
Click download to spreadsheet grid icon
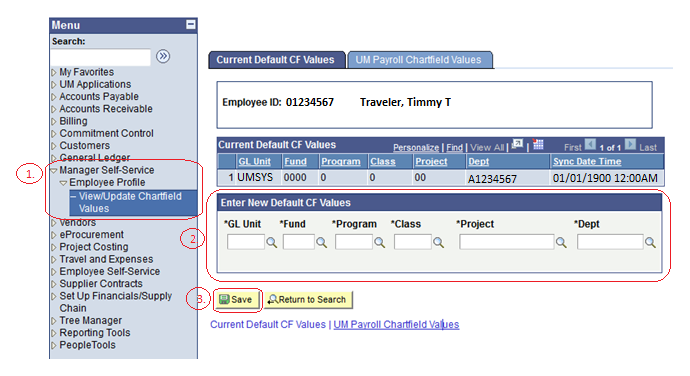coord(538,144)
